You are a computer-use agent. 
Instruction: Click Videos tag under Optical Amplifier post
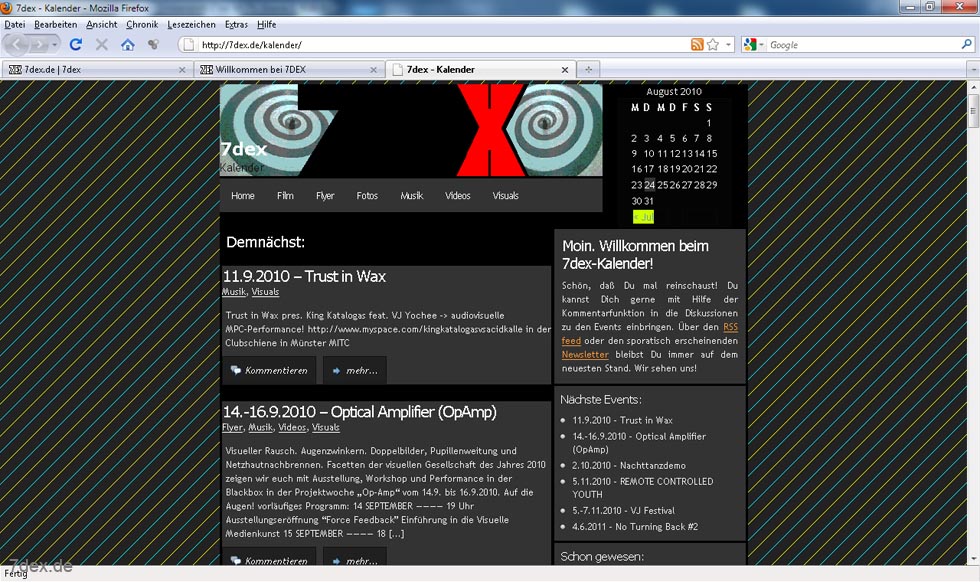point(292,428)
